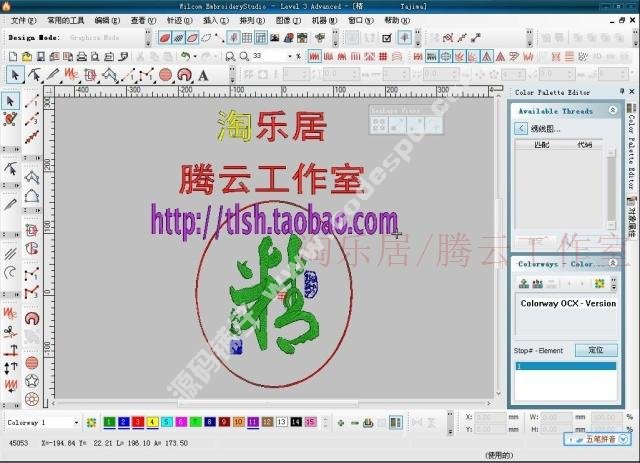
Task: Toggle the pink leaf outlines display
Action: click(x=192, y=38)
